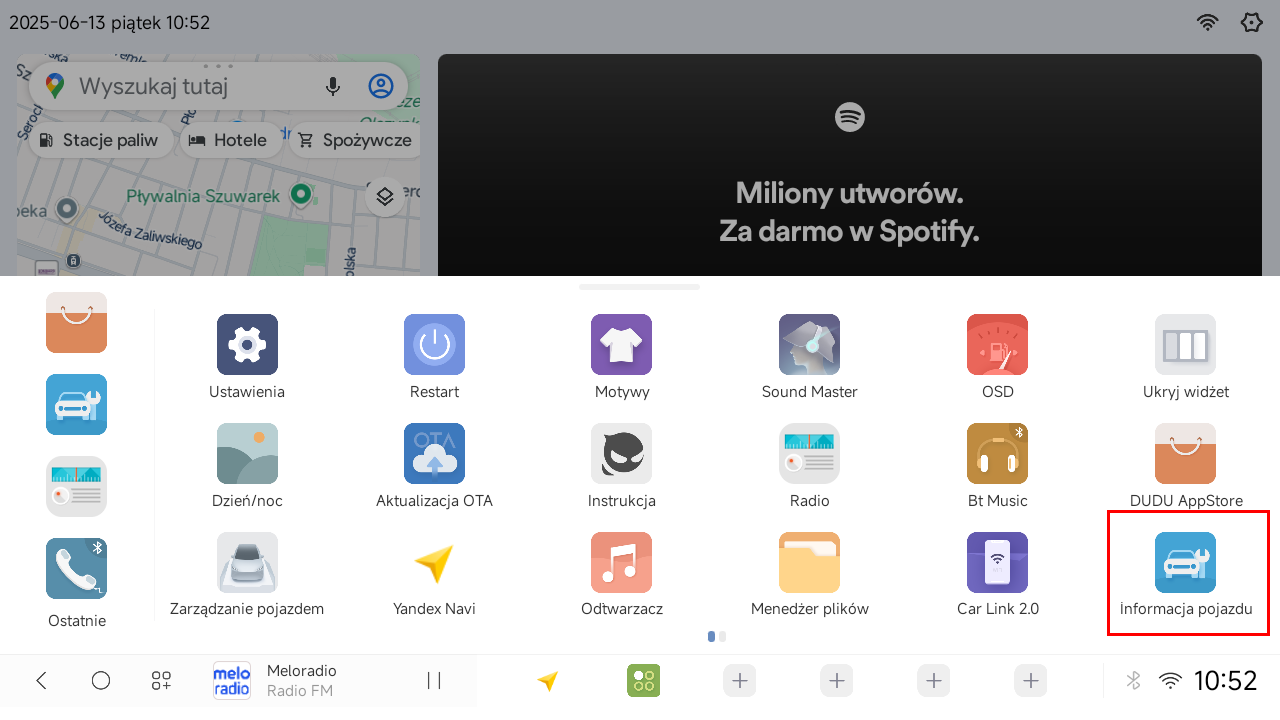Screen dimensions: 1280x720
Task: Open Sound Master
Action: pos(809,345)
